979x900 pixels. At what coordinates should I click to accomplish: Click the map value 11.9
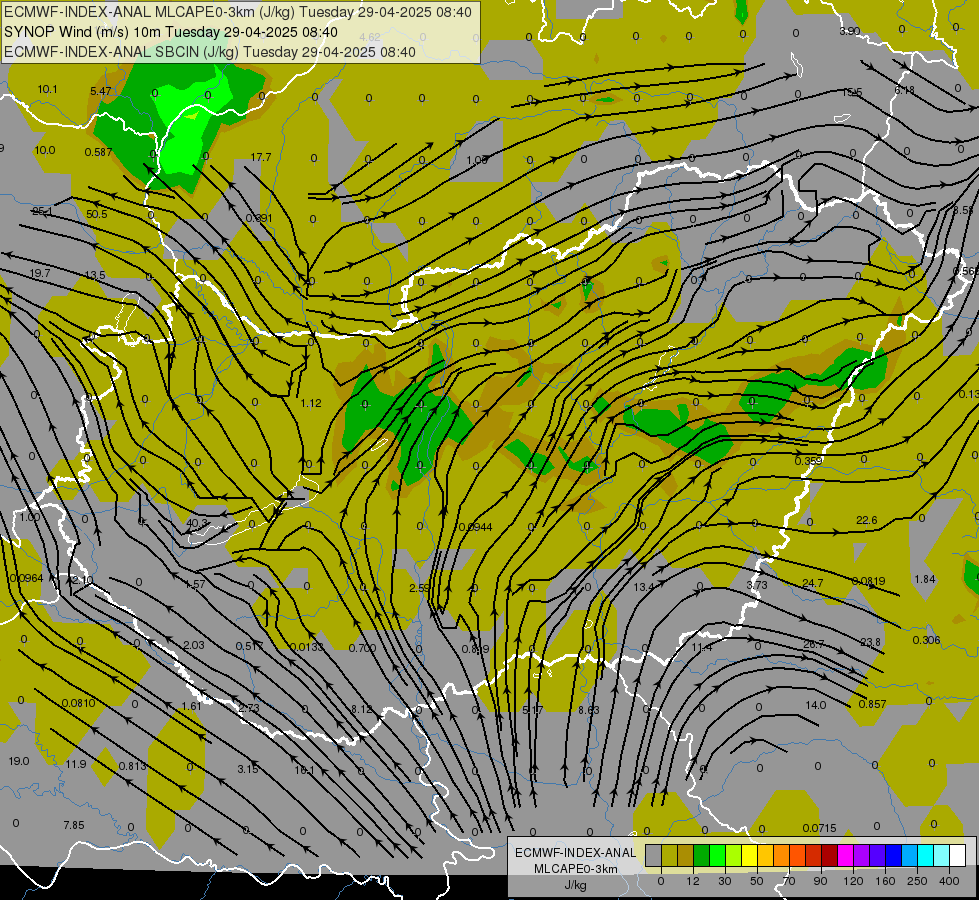pyautogui.click(x=76, y=764)
